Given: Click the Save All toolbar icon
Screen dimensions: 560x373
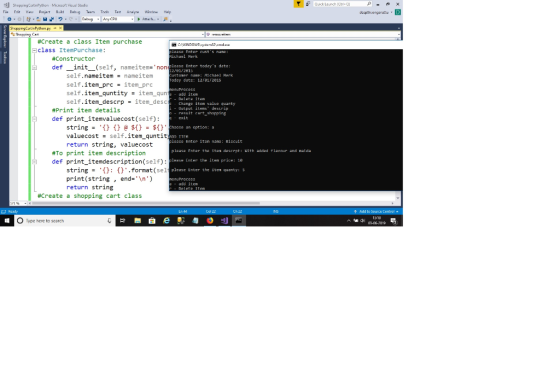Looking at the screenshot, I should 51,19.
